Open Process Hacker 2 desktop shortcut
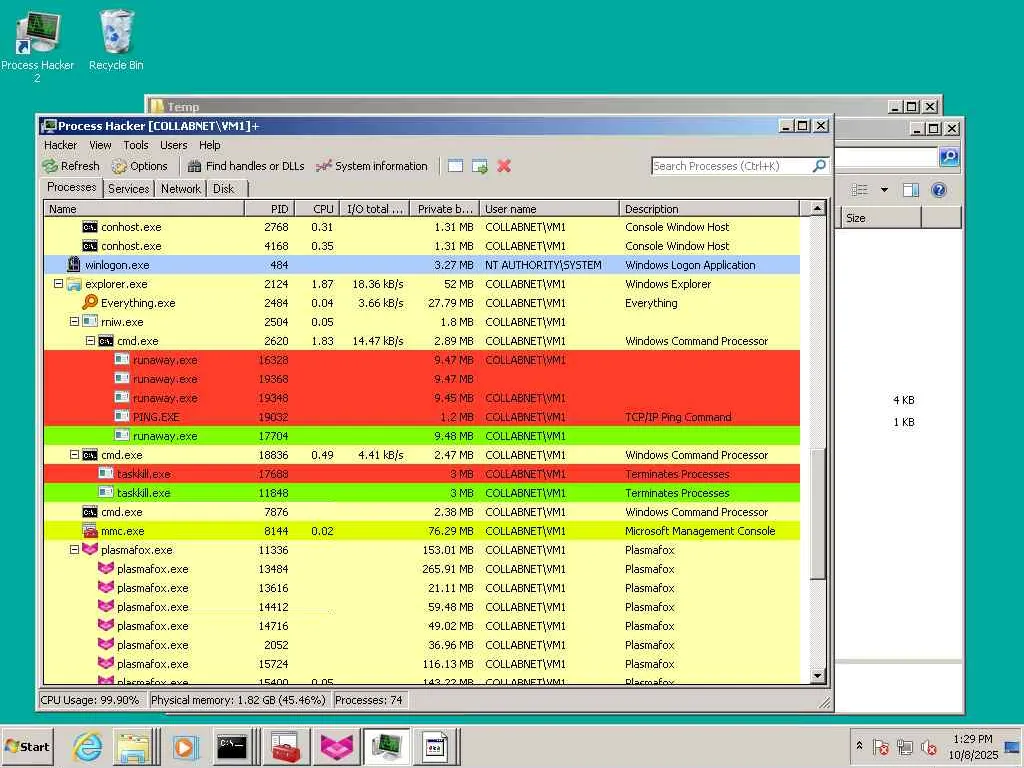 pos(37,46)
